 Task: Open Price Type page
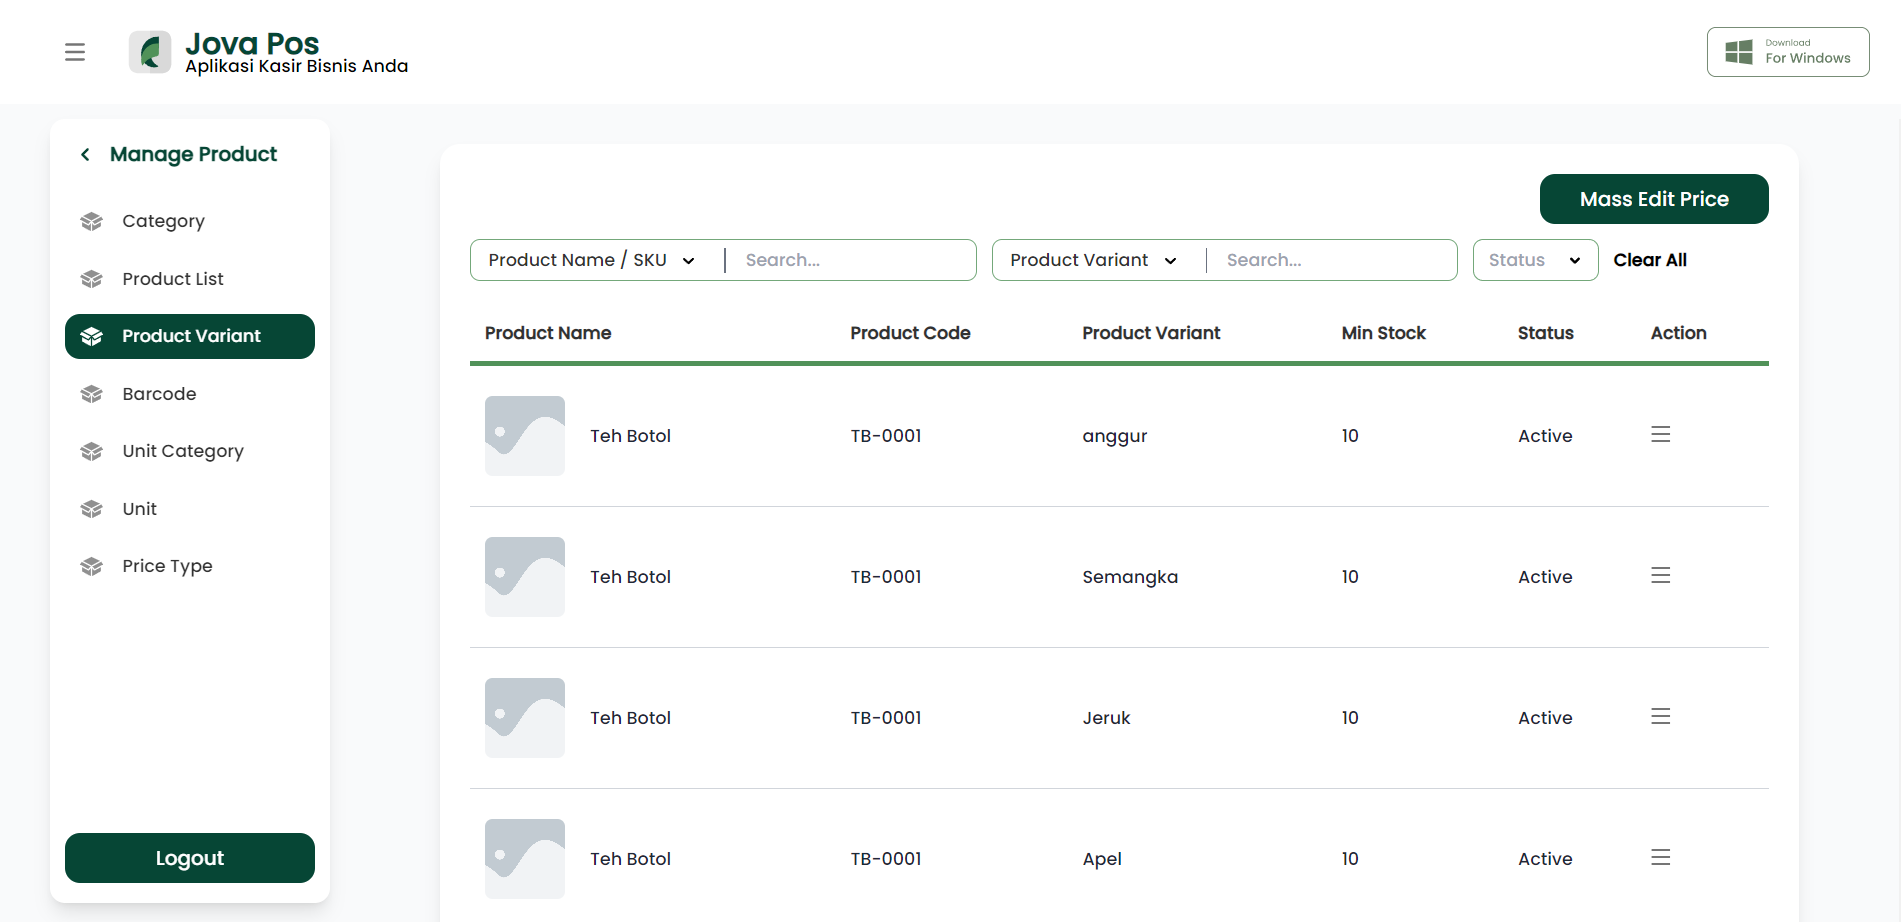tap(167, 566)
